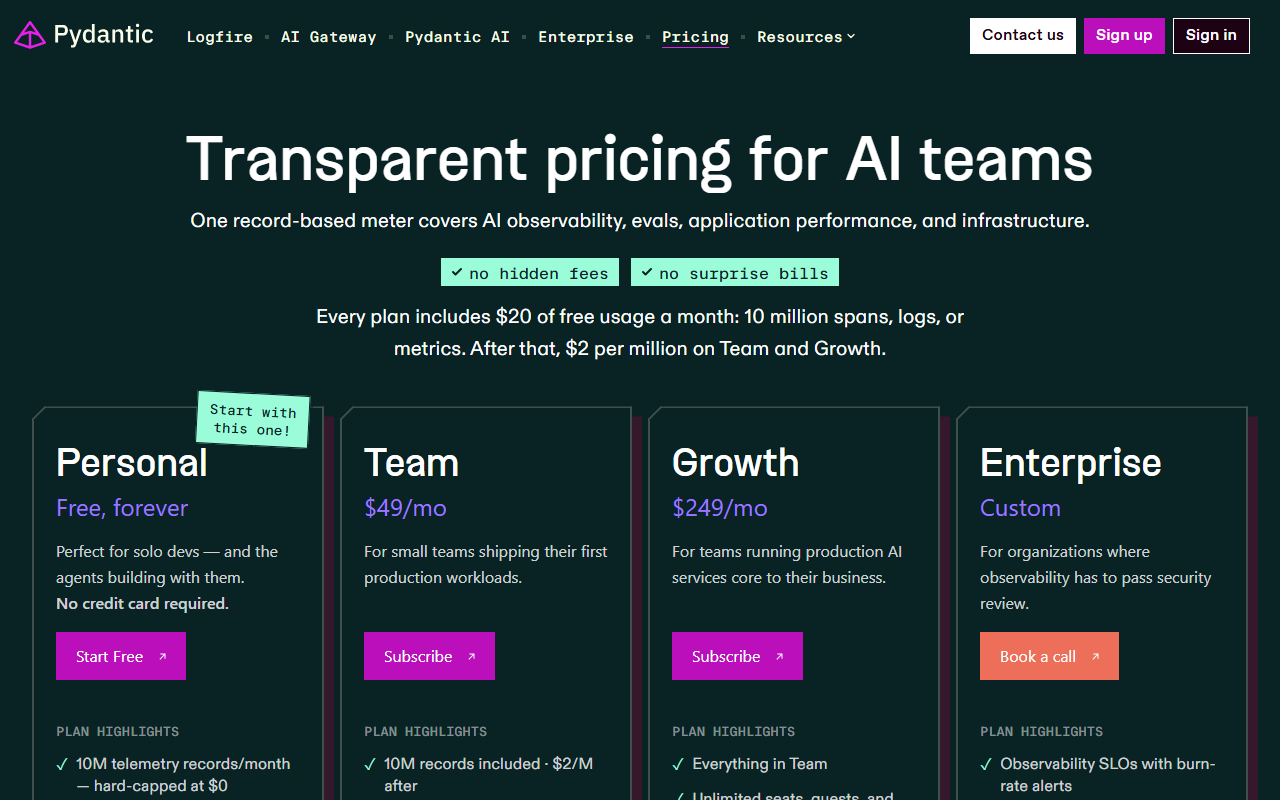This screenshot has width=1280, height=800.
Task: Click the 'Free, forever' price text
Action: (x=122, y=508)
